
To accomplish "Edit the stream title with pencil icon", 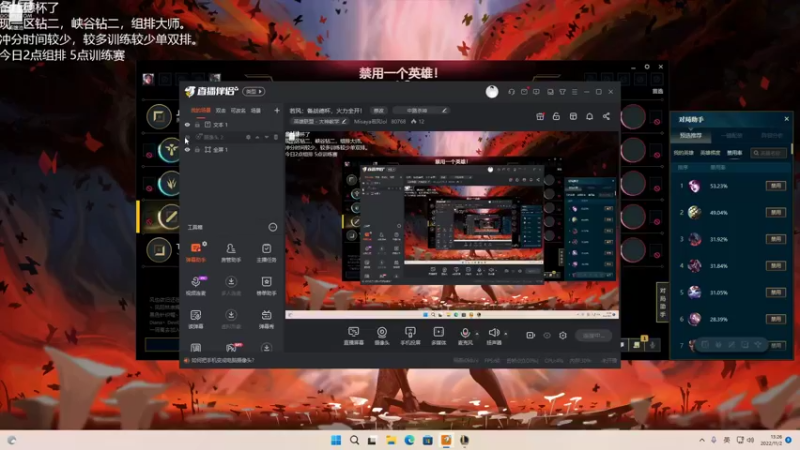I will [x=444, y=110].
